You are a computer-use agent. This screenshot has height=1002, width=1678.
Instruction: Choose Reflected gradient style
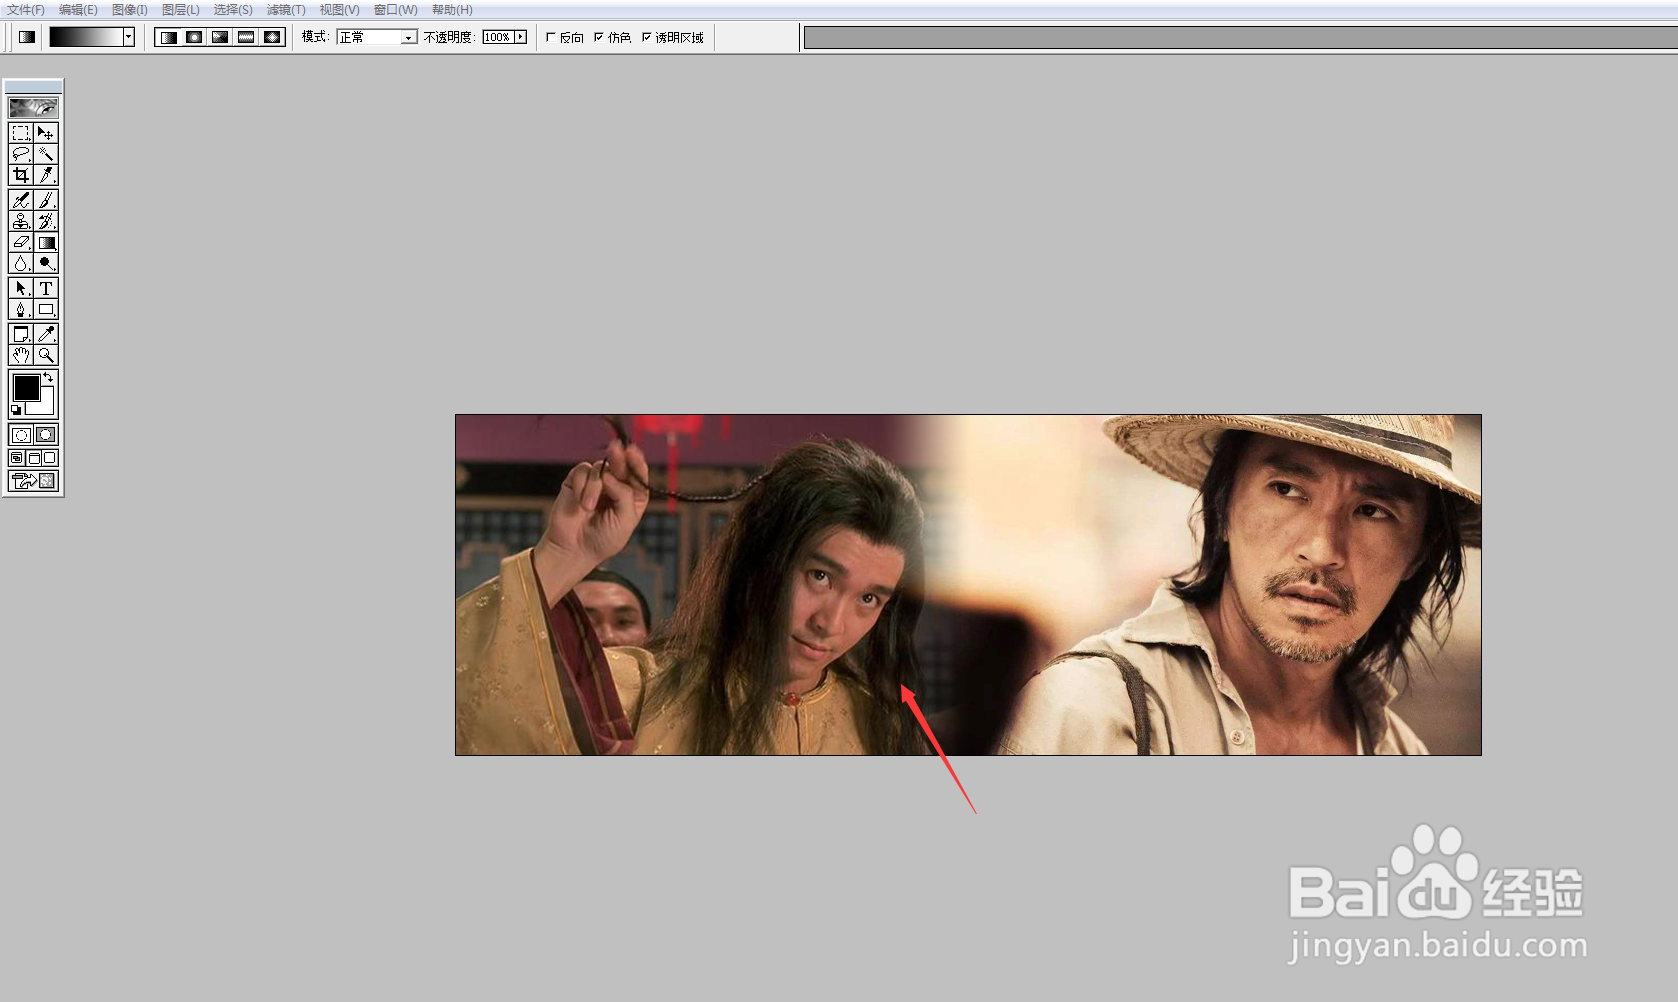[246, 37]
